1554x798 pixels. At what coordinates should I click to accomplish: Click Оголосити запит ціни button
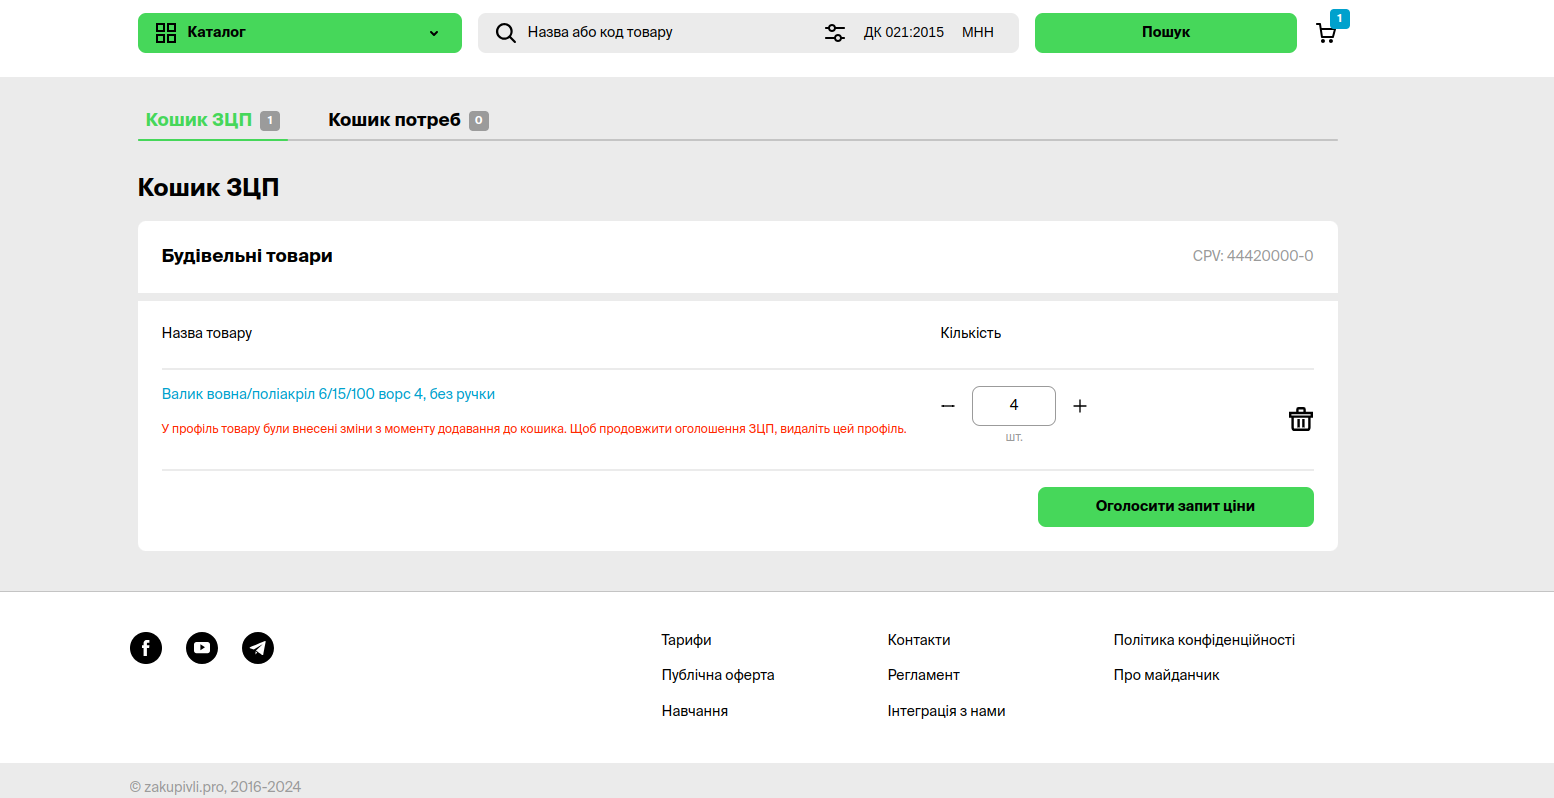click(x=1175, y=506)
